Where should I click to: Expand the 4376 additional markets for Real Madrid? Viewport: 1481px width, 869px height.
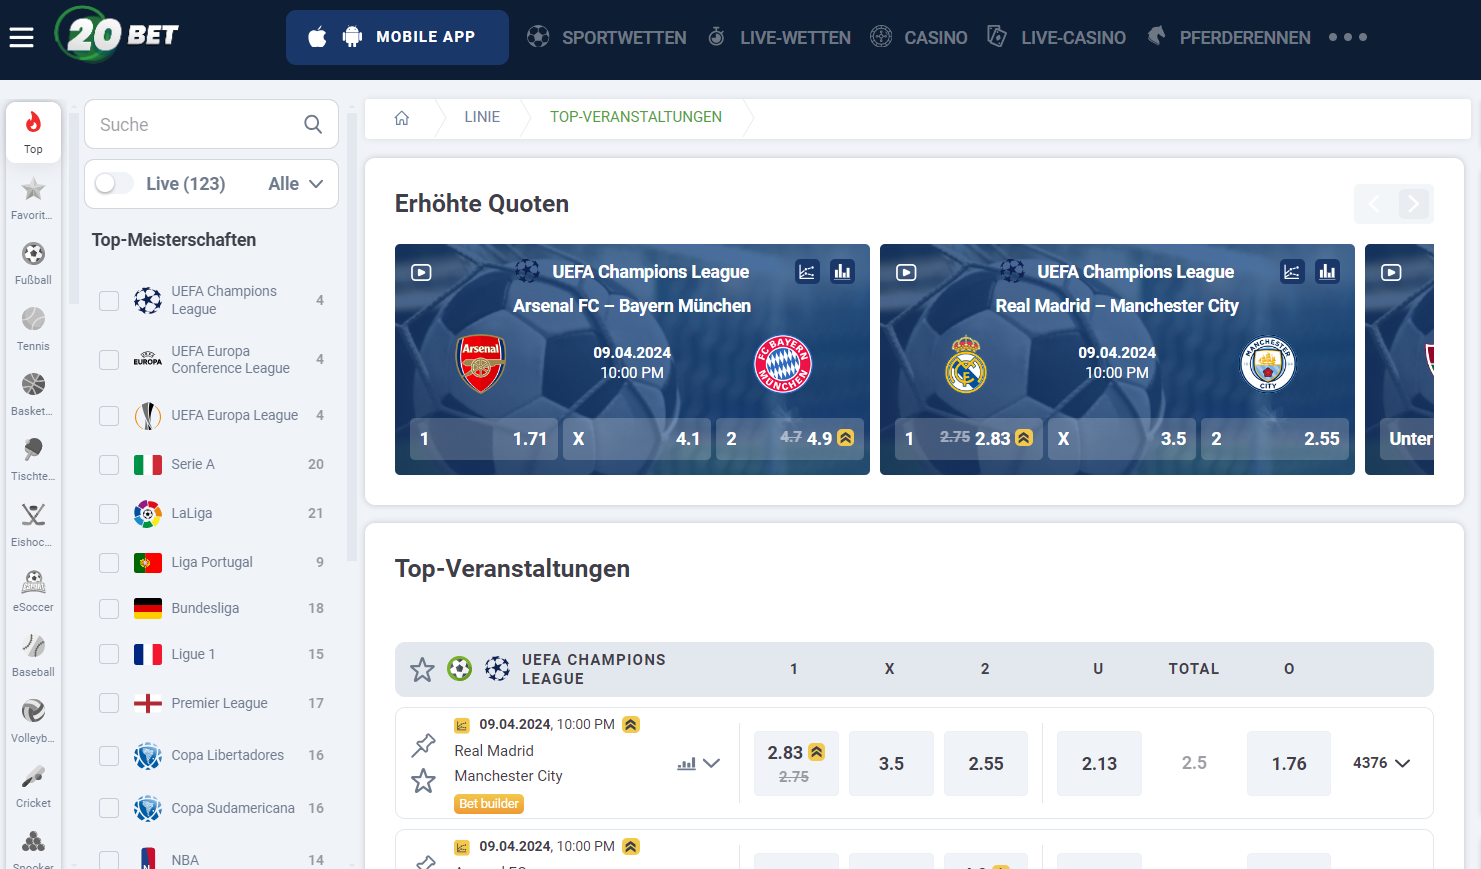[x=1381, y=762]
